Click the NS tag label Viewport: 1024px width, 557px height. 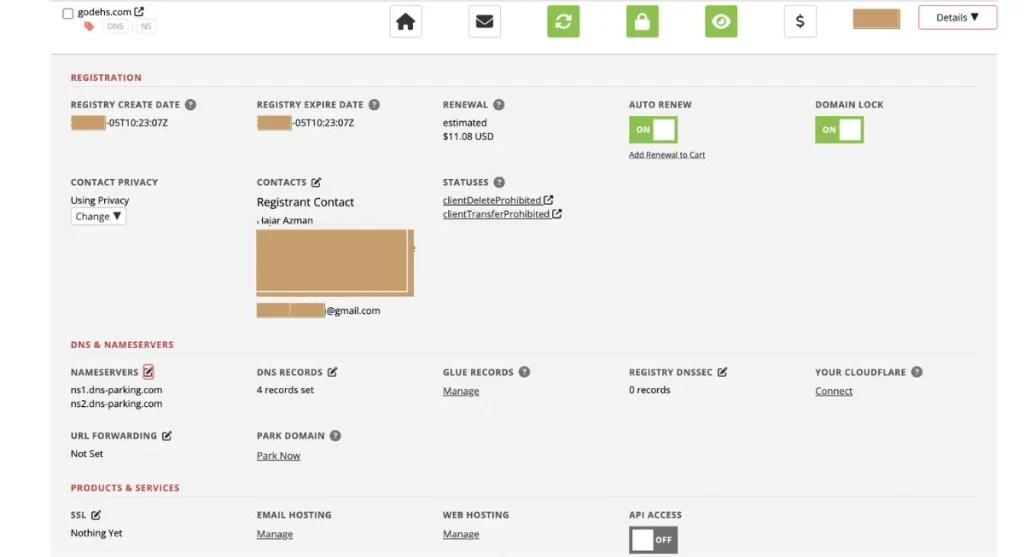[x=146, y=26]
